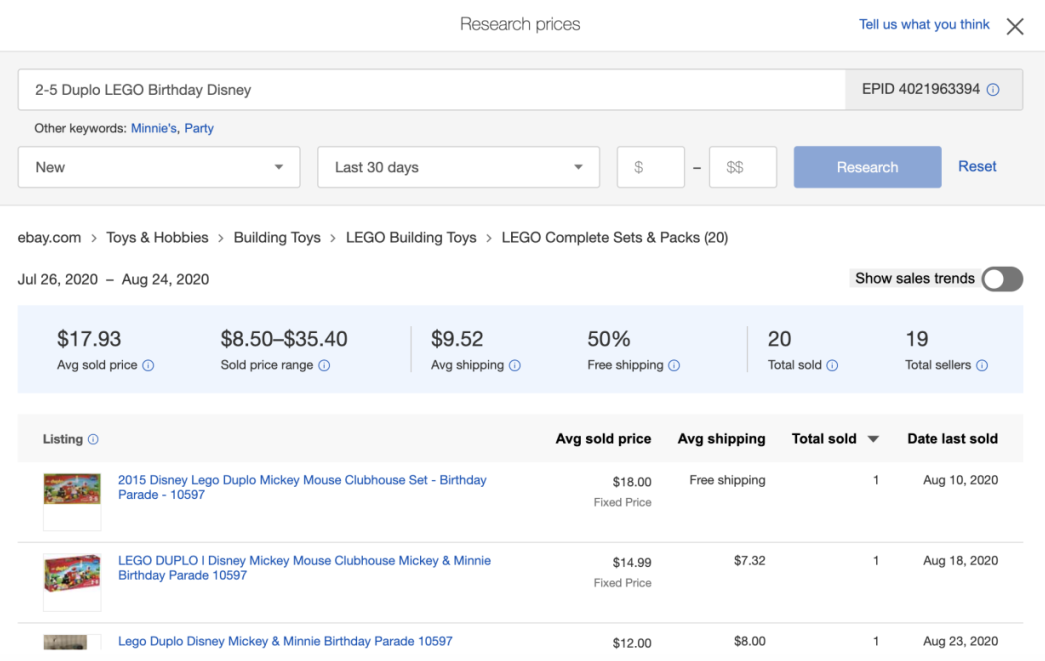Open the Last 30 days dropdown
The height and width of the screenshot is (661, 1045).
point(458,167)
